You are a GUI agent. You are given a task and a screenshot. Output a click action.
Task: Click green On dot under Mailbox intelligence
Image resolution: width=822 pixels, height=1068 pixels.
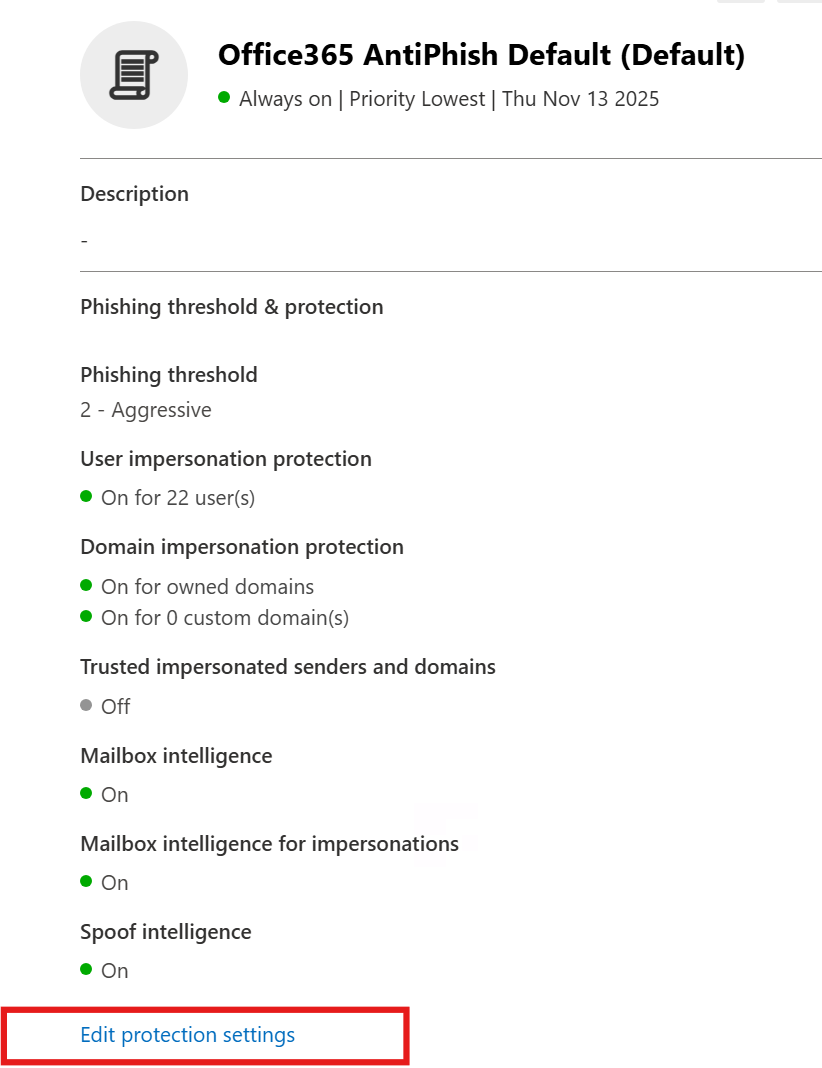tap(87, 793)
